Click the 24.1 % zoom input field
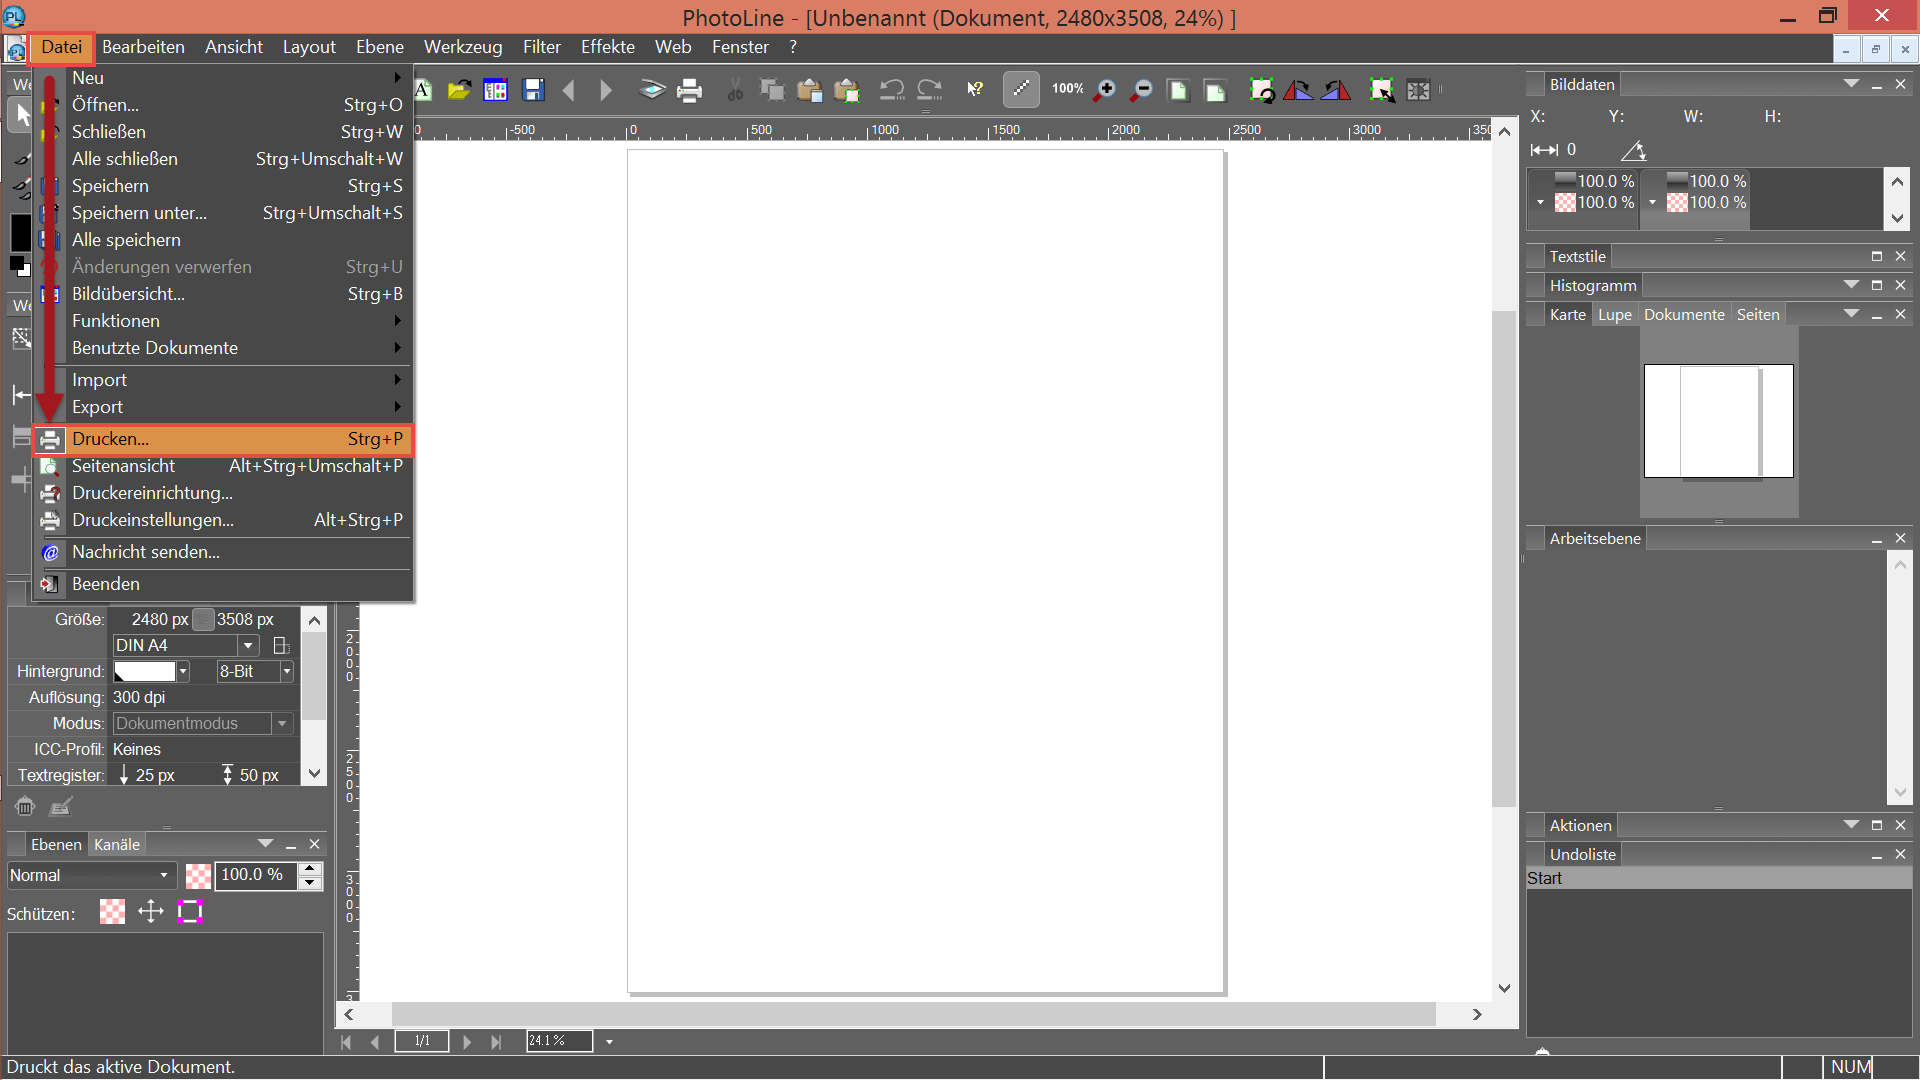 [x=559, y=1042]
